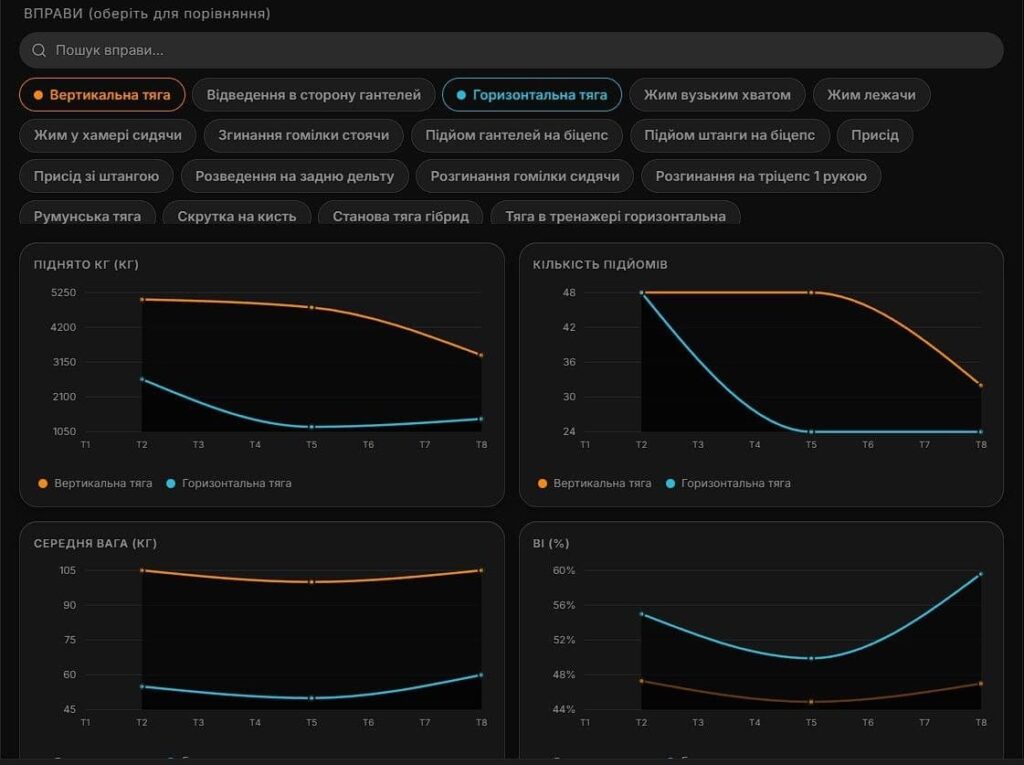
Task: Choose the Присід exercise chip
Action: tap(874, 135)
